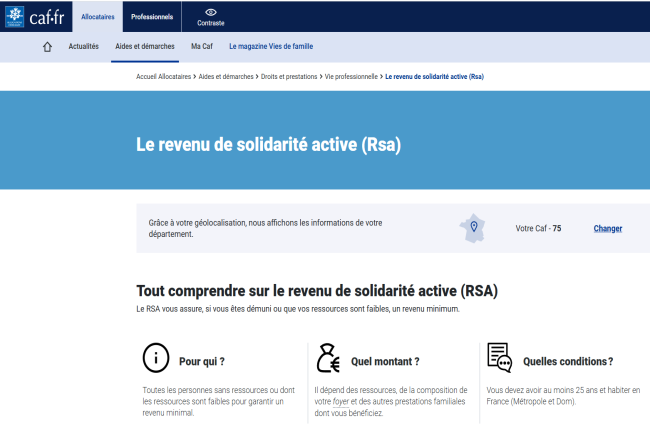Click the euro money bag icon

coord(328,359)
